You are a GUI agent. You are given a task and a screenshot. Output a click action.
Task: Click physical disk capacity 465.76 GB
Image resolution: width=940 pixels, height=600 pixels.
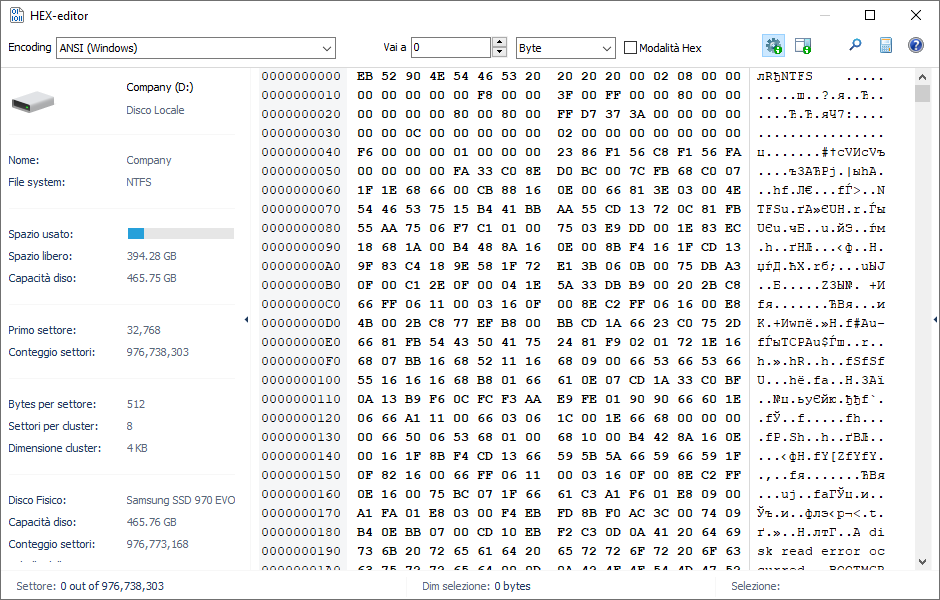pos(152,522)
